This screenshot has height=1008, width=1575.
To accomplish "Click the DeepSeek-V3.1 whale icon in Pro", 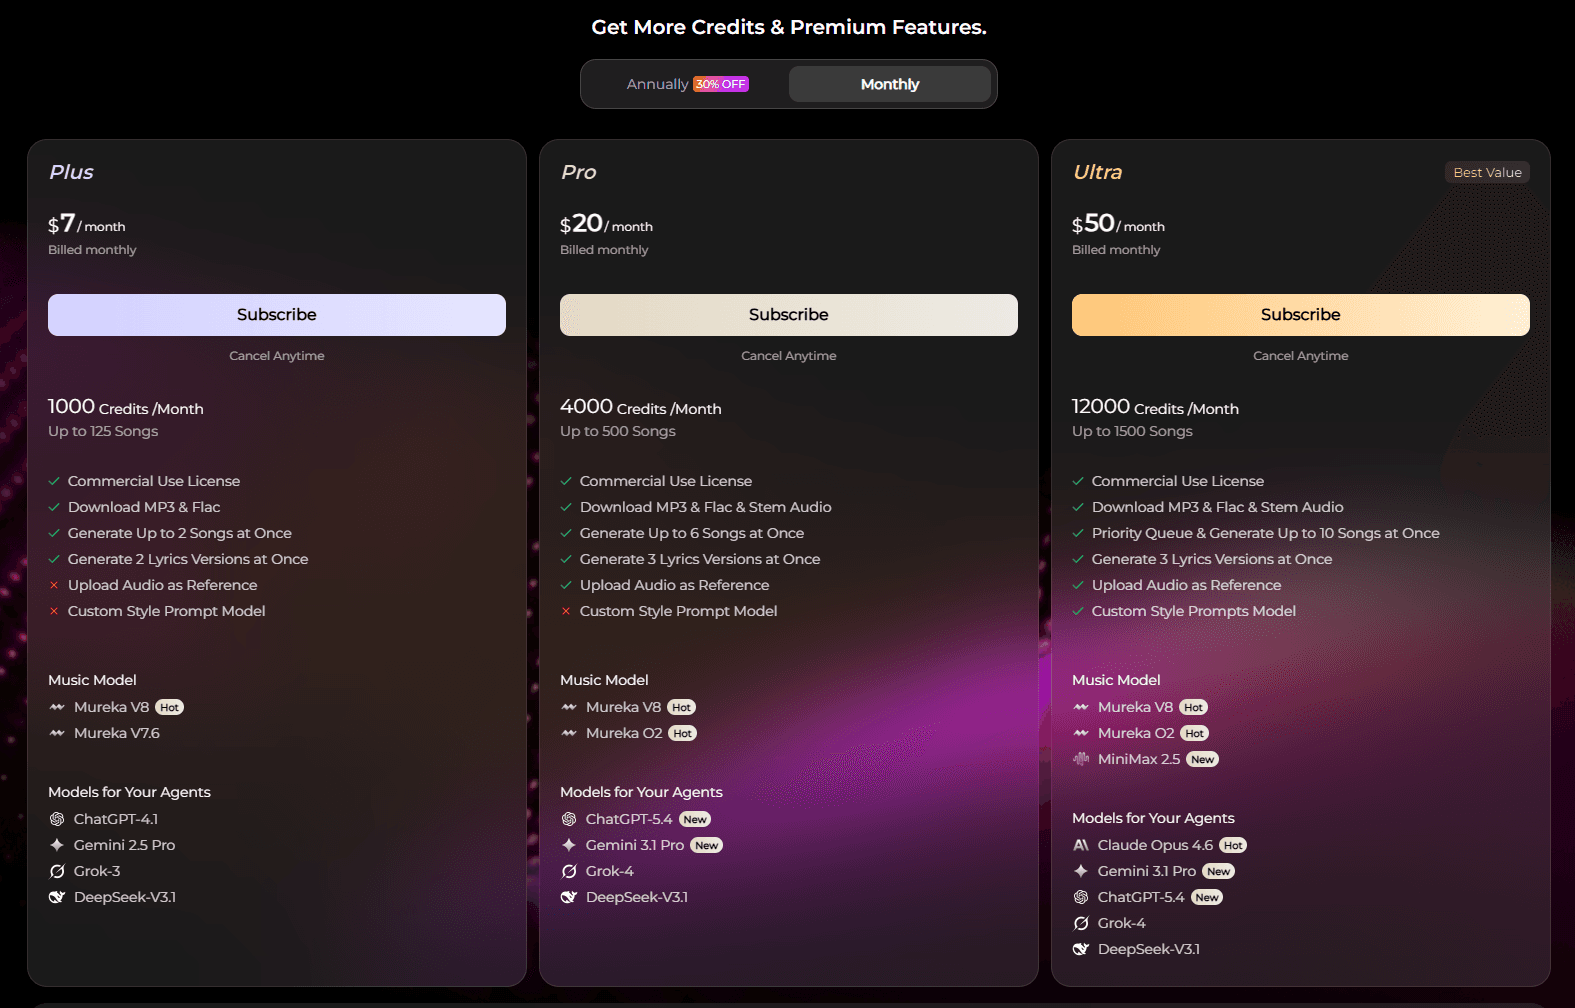I will click(x=569, y=897).
